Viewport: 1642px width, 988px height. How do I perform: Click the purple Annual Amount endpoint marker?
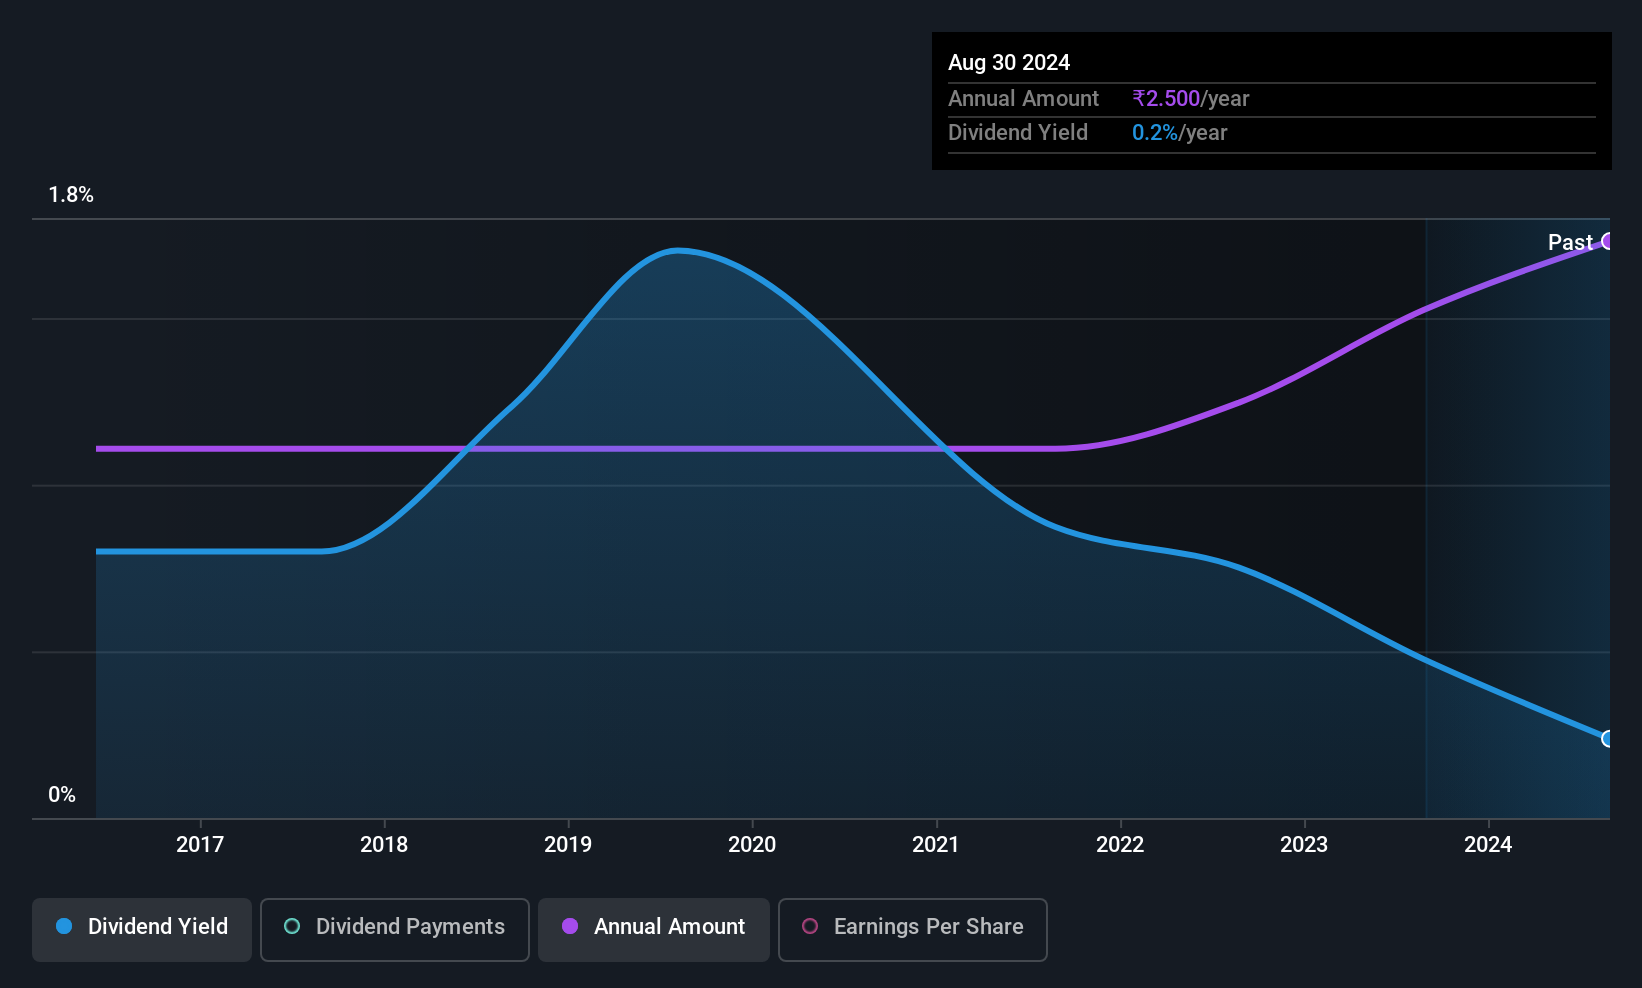[x=1608, y=241]
